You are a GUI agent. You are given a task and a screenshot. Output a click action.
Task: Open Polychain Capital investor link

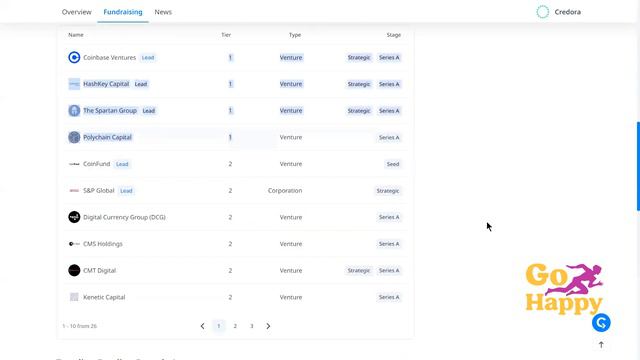[107, 137]
